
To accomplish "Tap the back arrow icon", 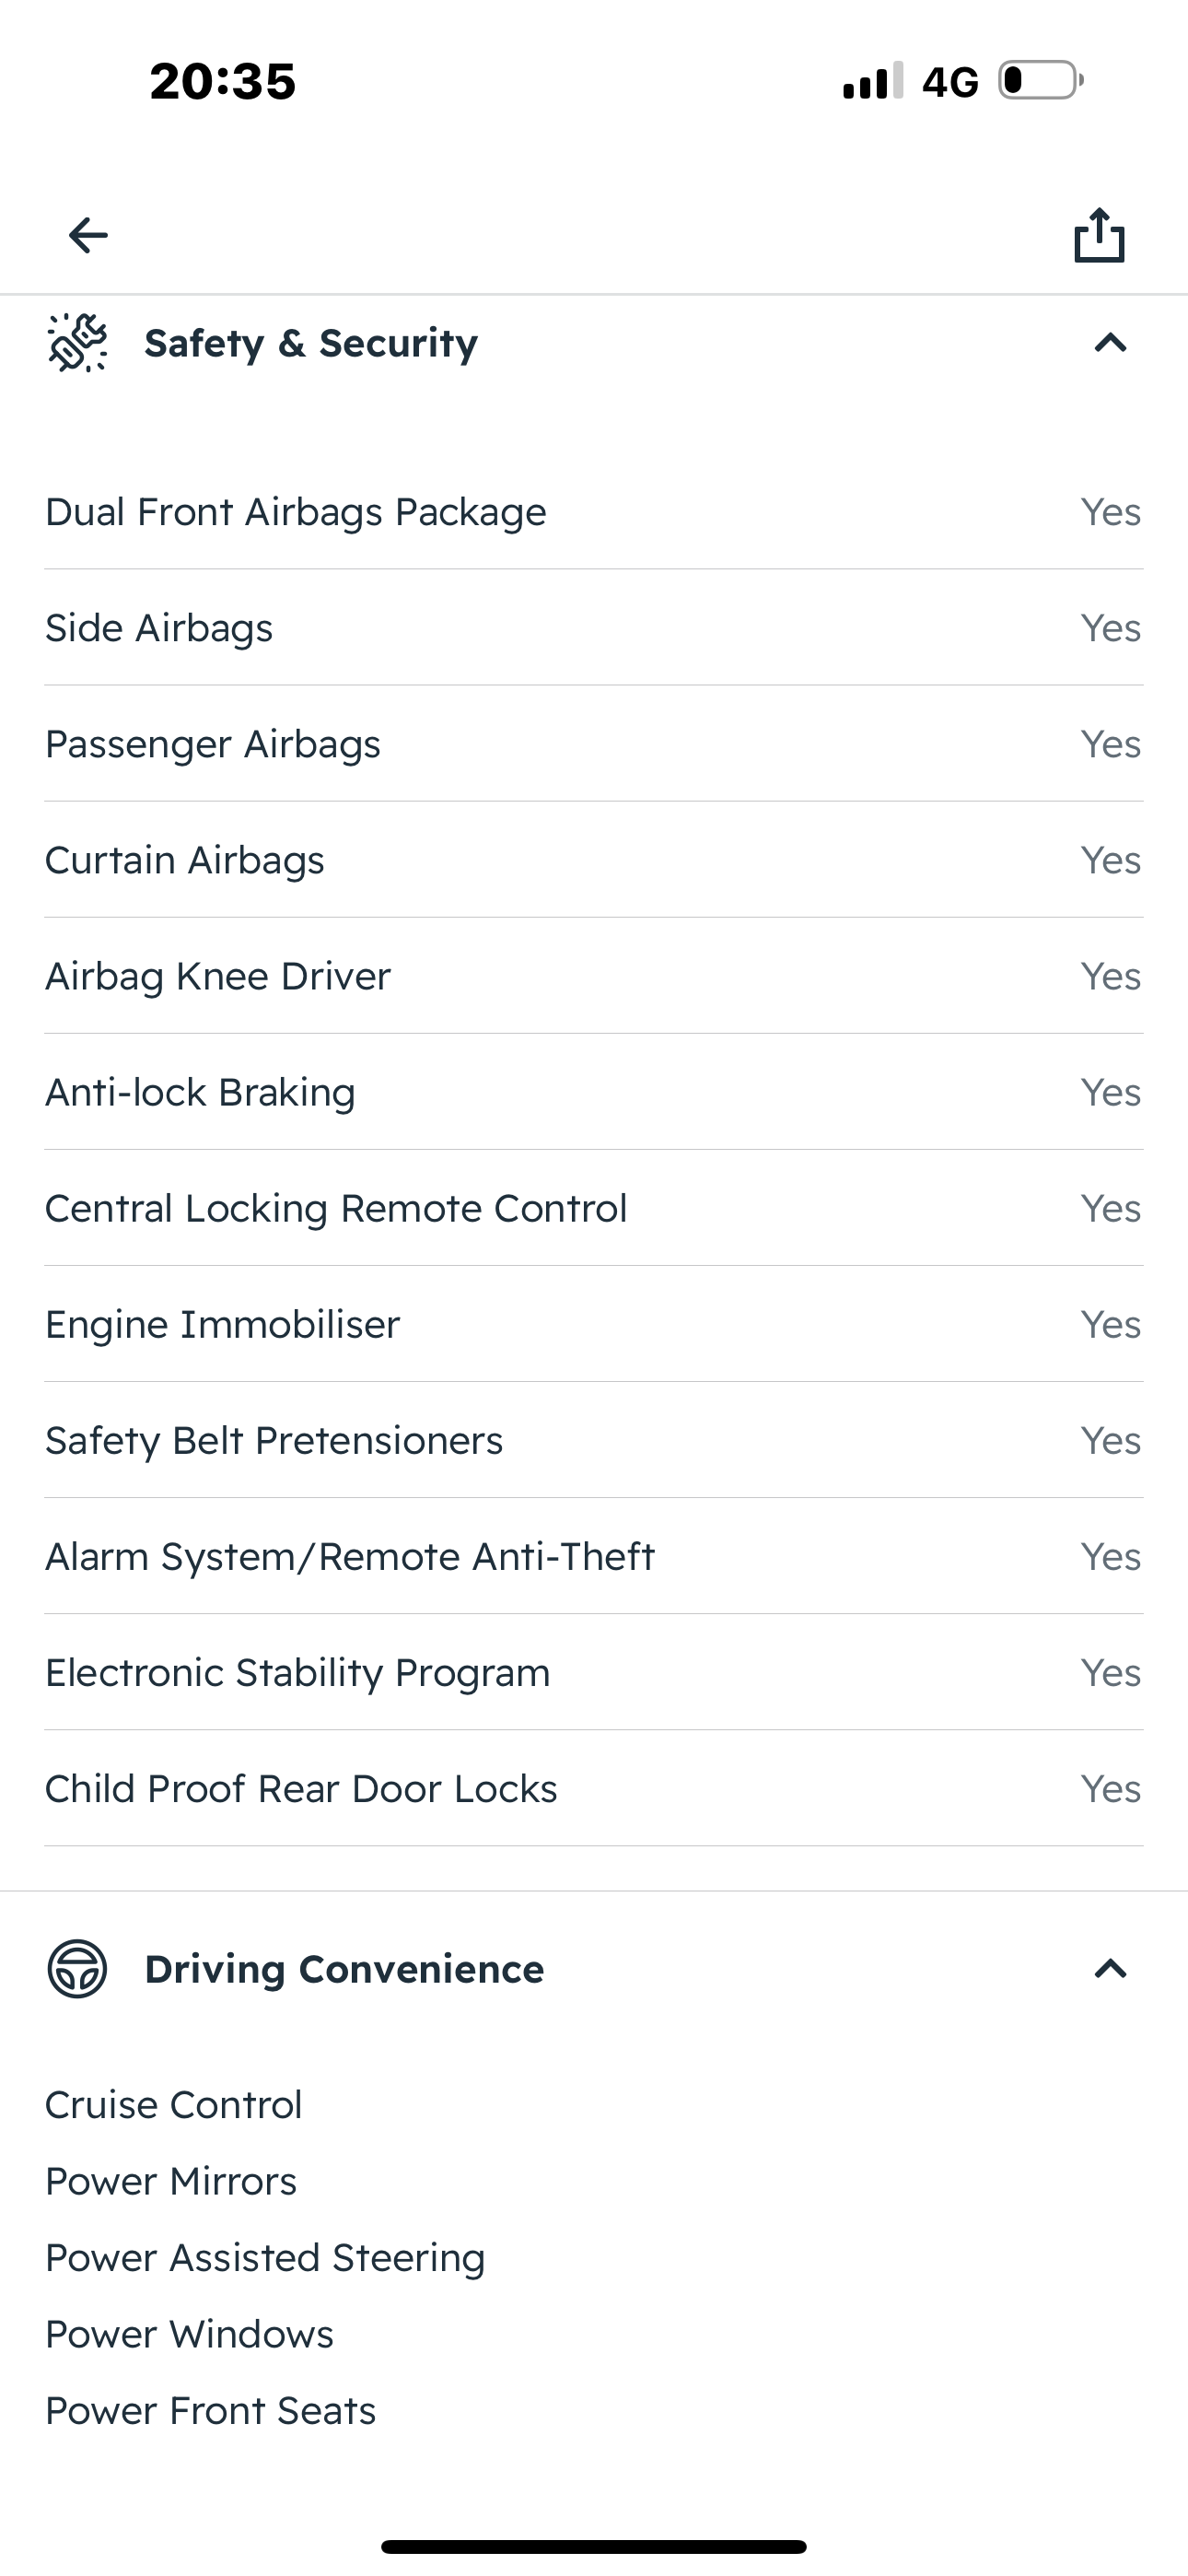I will pos(88,236).
